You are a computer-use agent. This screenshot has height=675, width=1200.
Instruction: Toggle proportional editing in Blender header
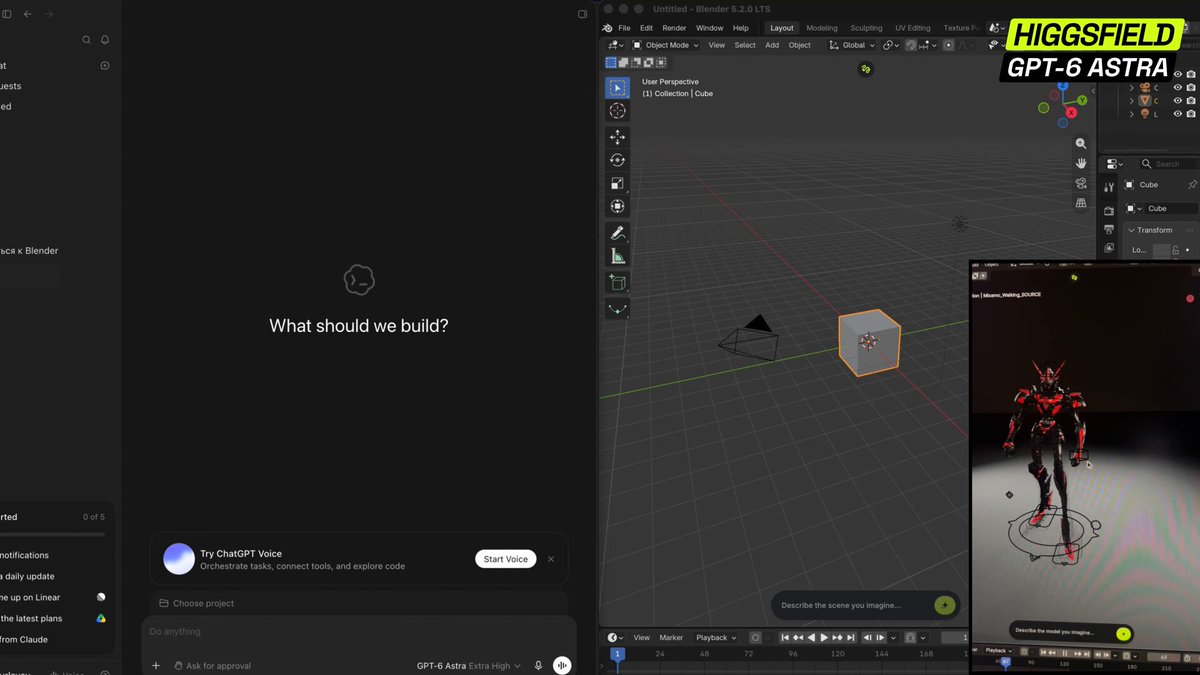point(948,45)
